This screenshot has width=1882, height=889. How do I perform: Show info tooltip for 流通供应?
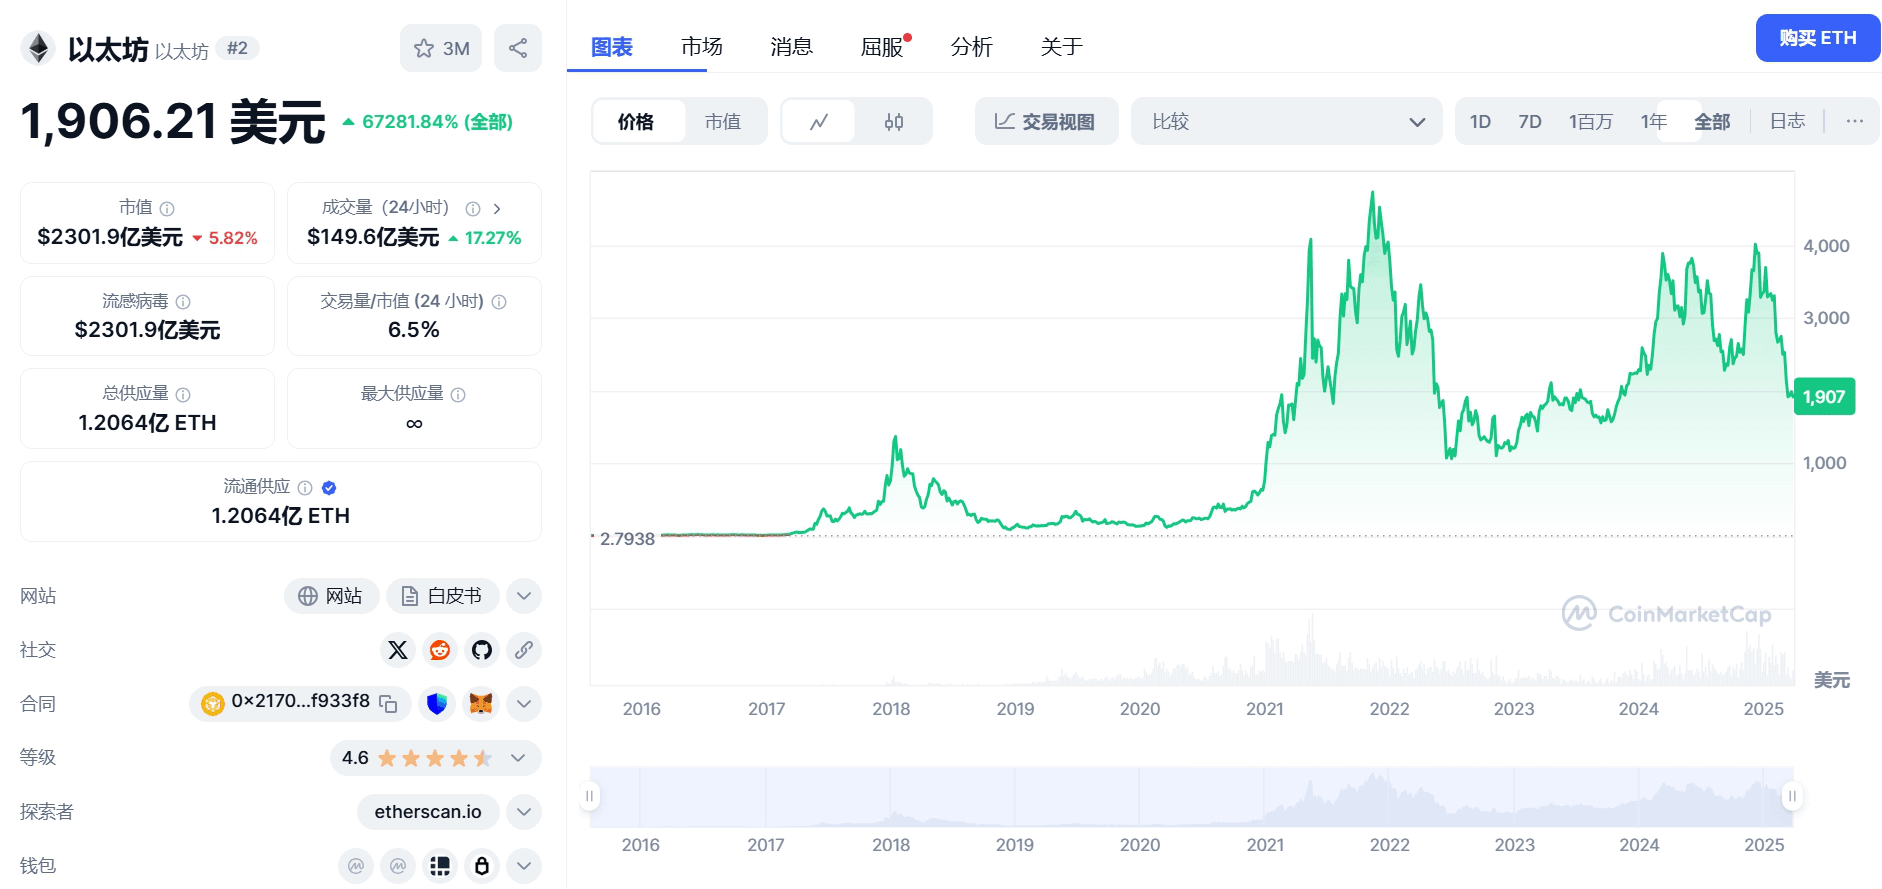(305, 487)
